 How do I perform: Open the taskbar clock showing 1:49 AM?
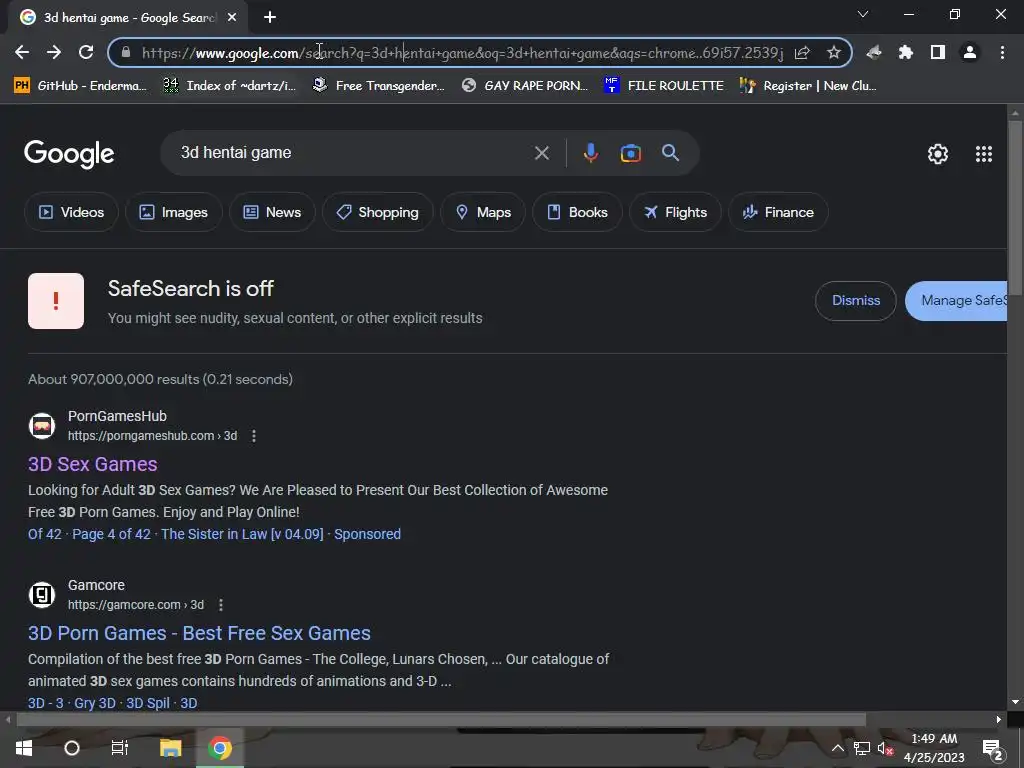934,748
